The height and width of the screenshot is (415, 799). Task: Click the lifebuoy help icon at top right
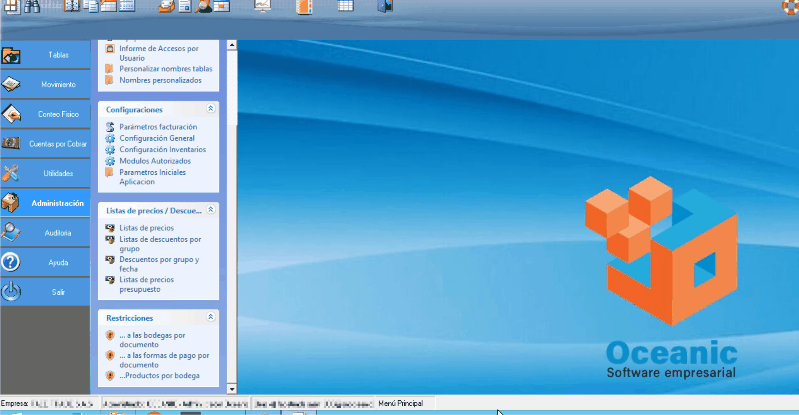[x=790, y=7]
